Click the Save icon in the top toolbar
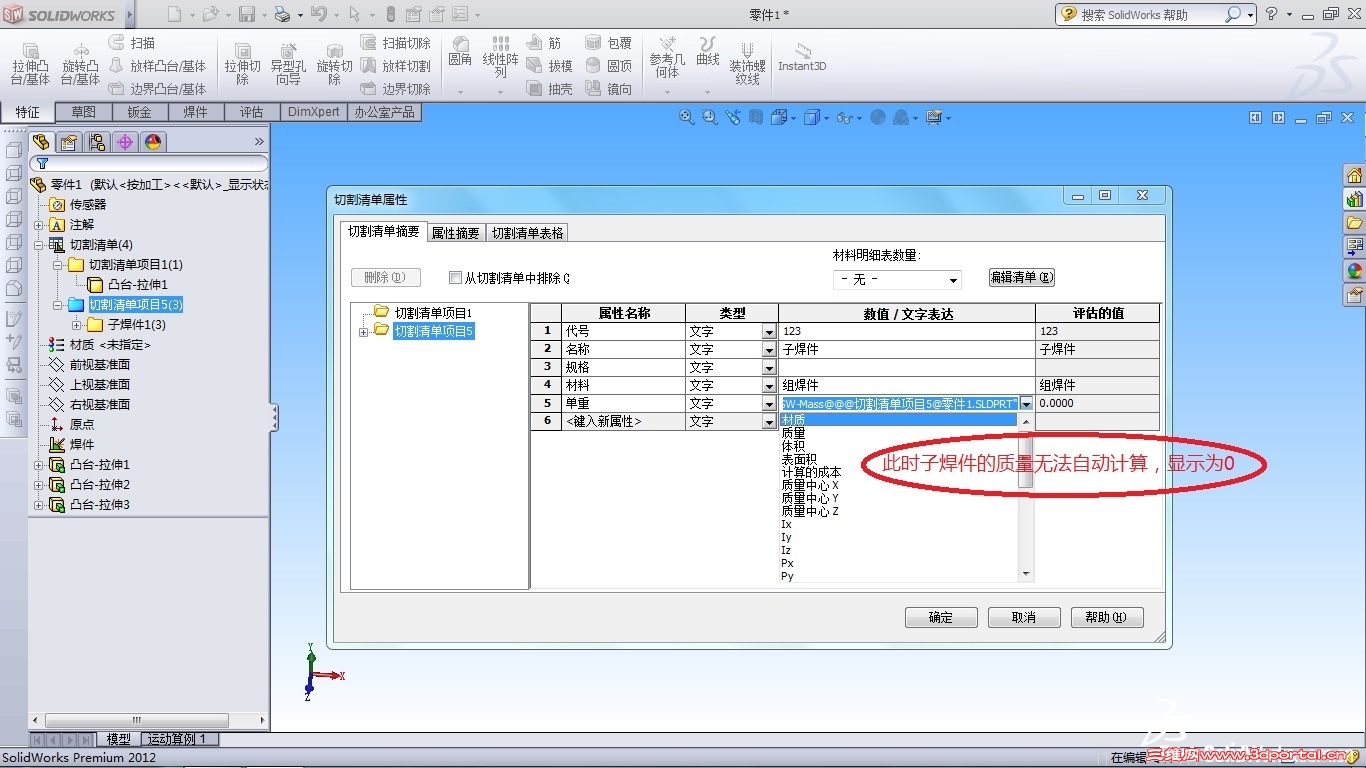Viewport: 1366px width, 768px height. [247, 14]
